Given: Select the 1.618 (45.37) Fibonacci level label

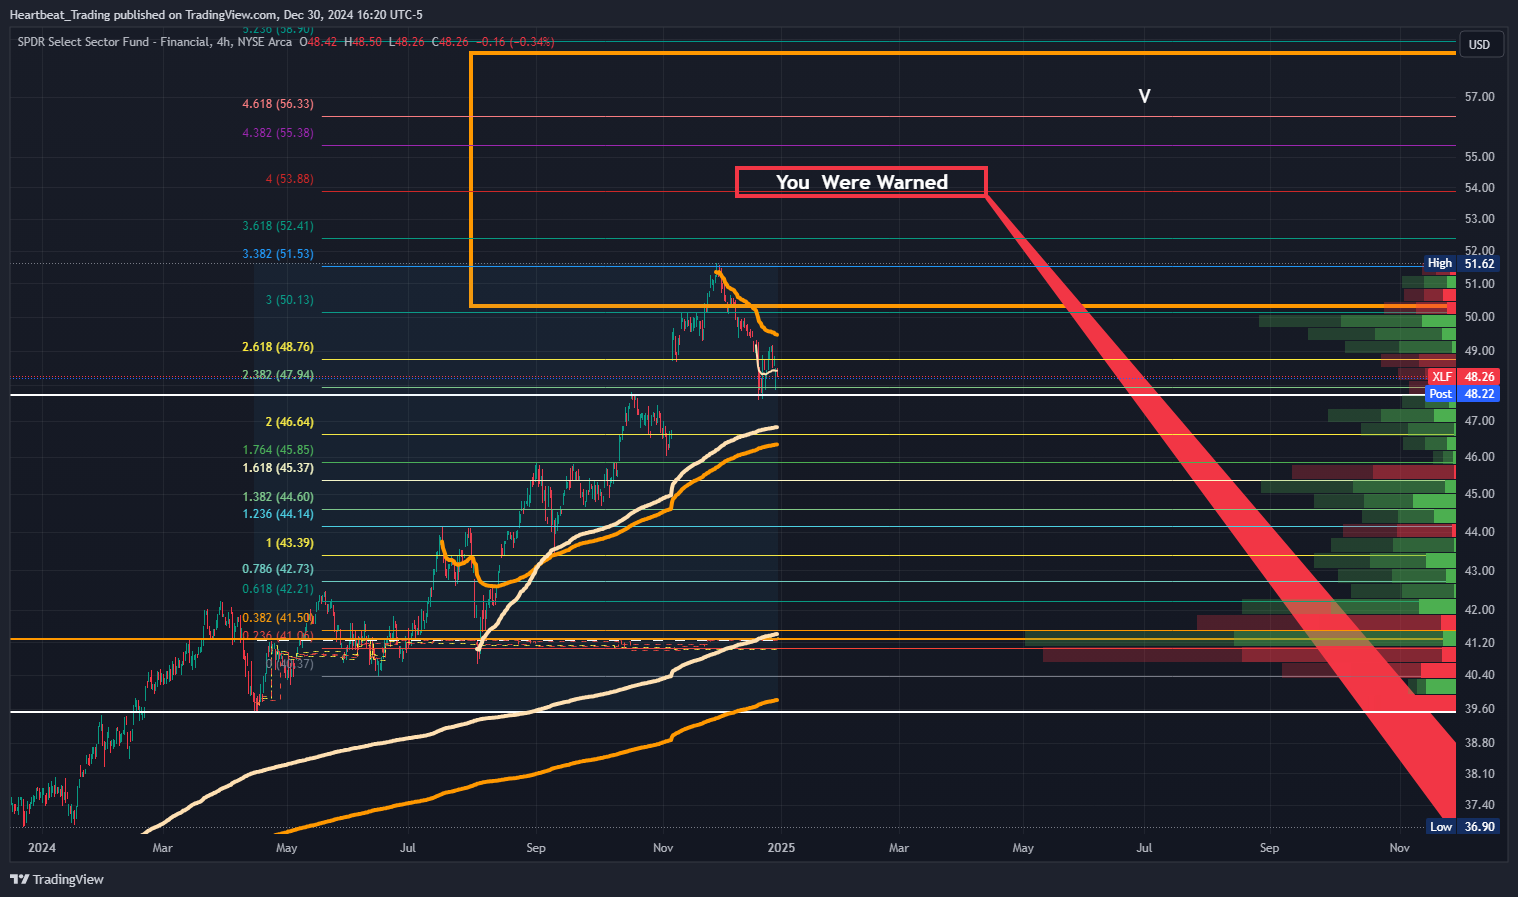Looking at the screenshot, I should coord(278,468).
